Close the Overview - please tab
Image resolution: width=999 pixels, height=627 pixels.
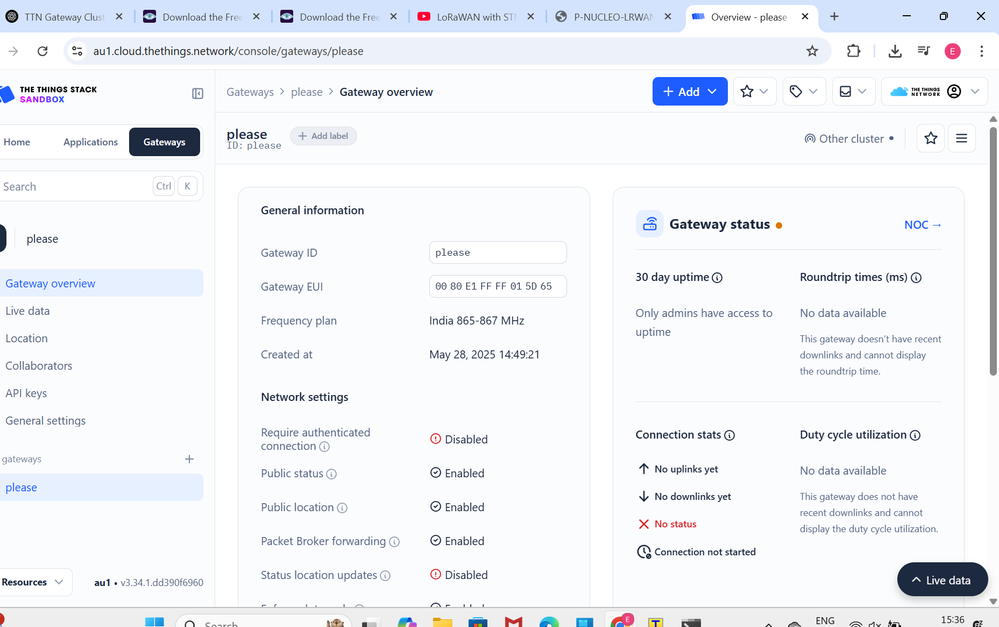805,17
